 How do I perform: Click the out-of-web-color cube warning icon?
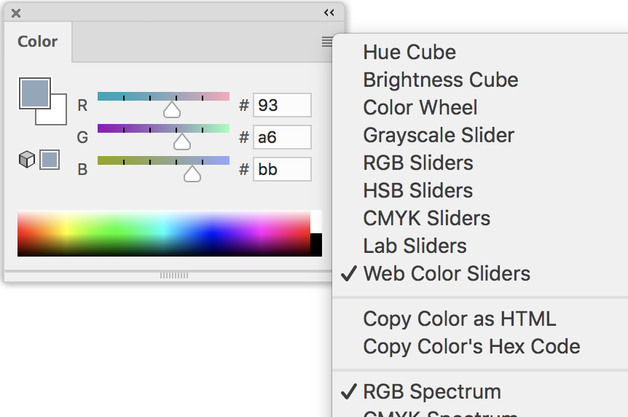click(27, 160)
